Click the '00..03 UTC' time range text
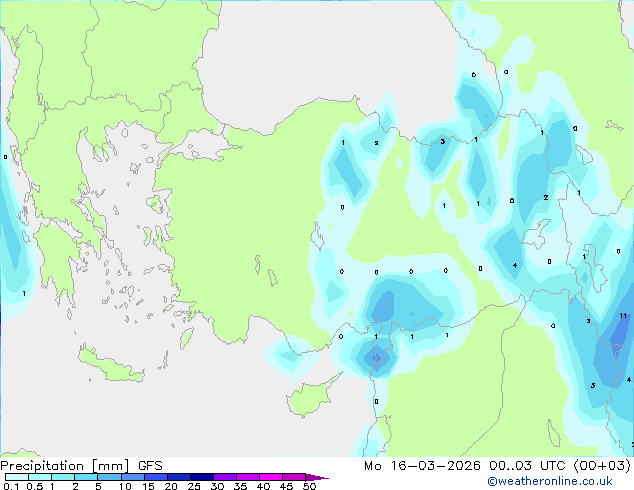The image size is (634, 490). click(527, 466)
